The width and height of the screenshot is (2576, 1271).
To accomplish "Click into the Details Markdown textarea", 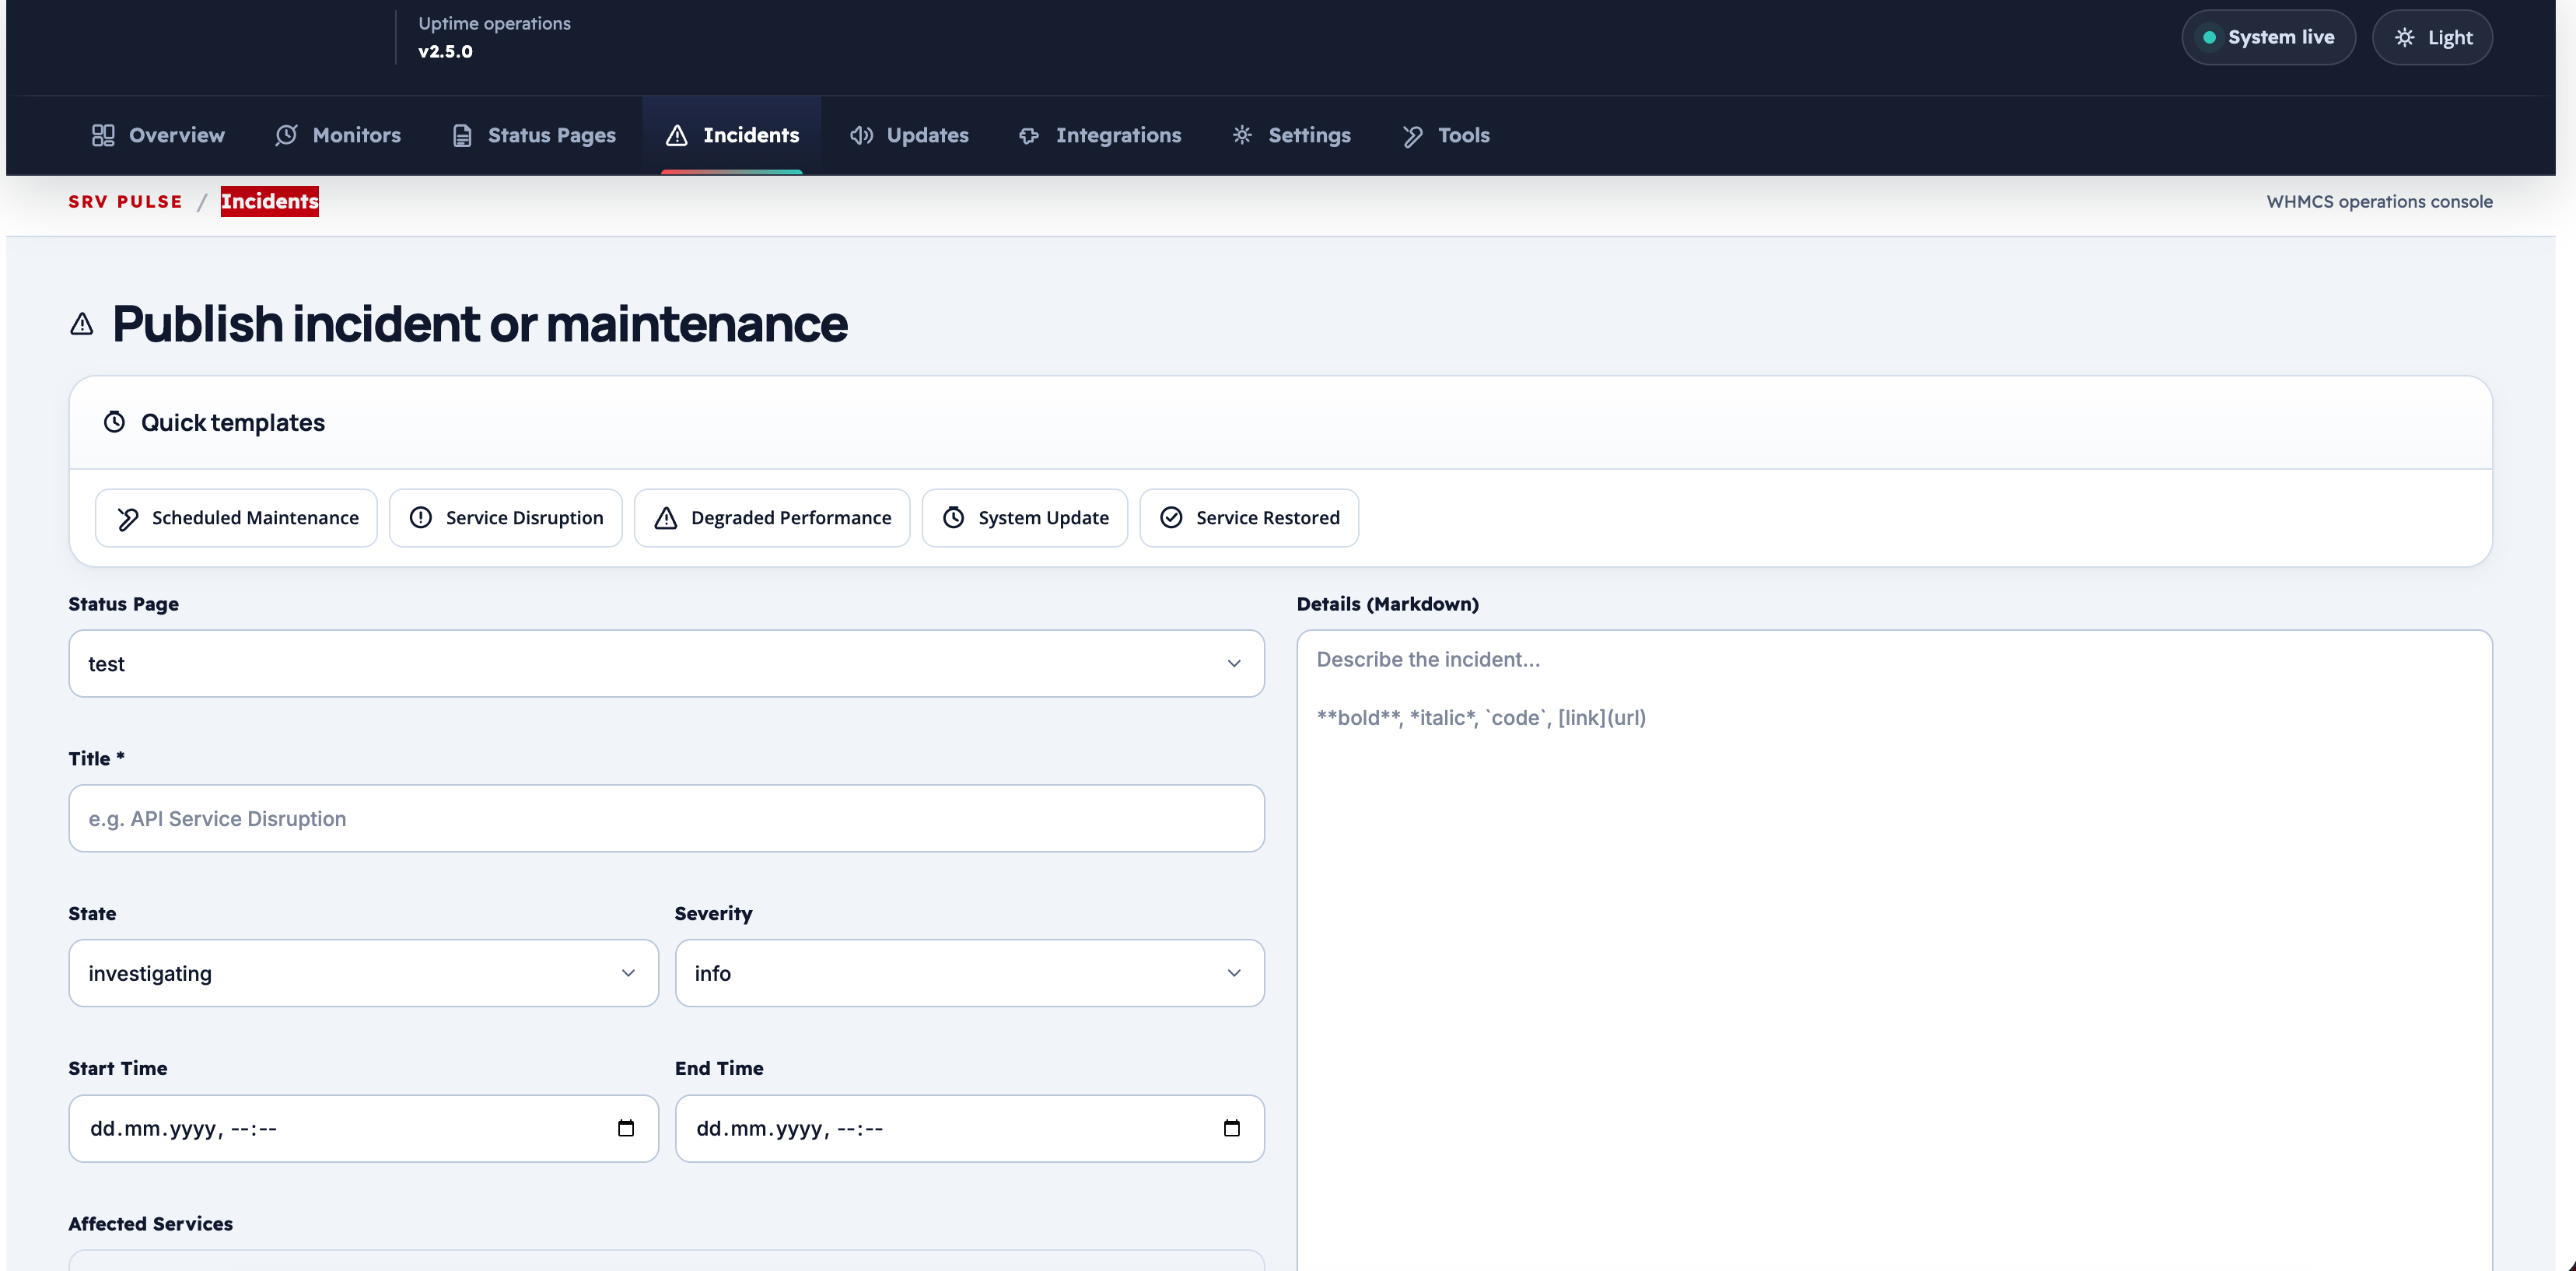I will [1894, 950].
